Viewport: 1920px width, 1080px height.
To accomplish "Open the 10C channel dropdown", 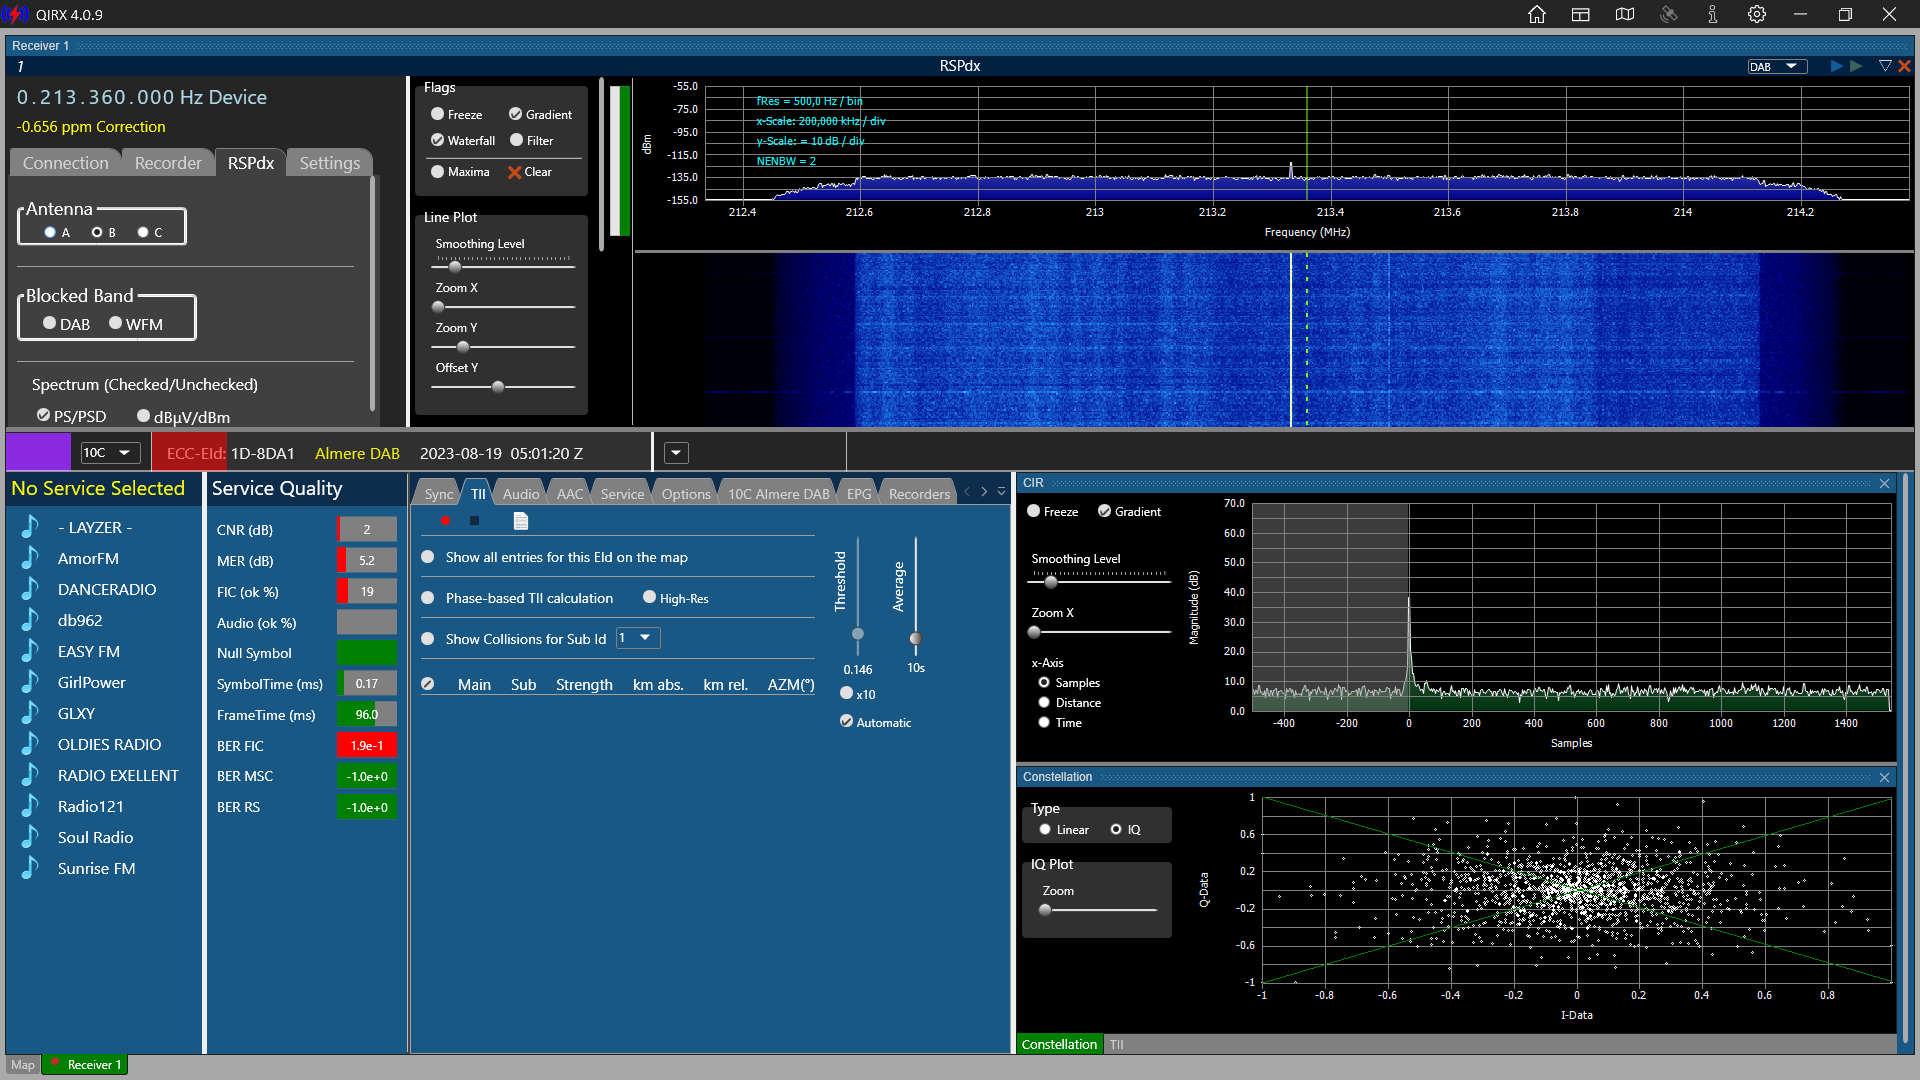I will tap(110, 453).
